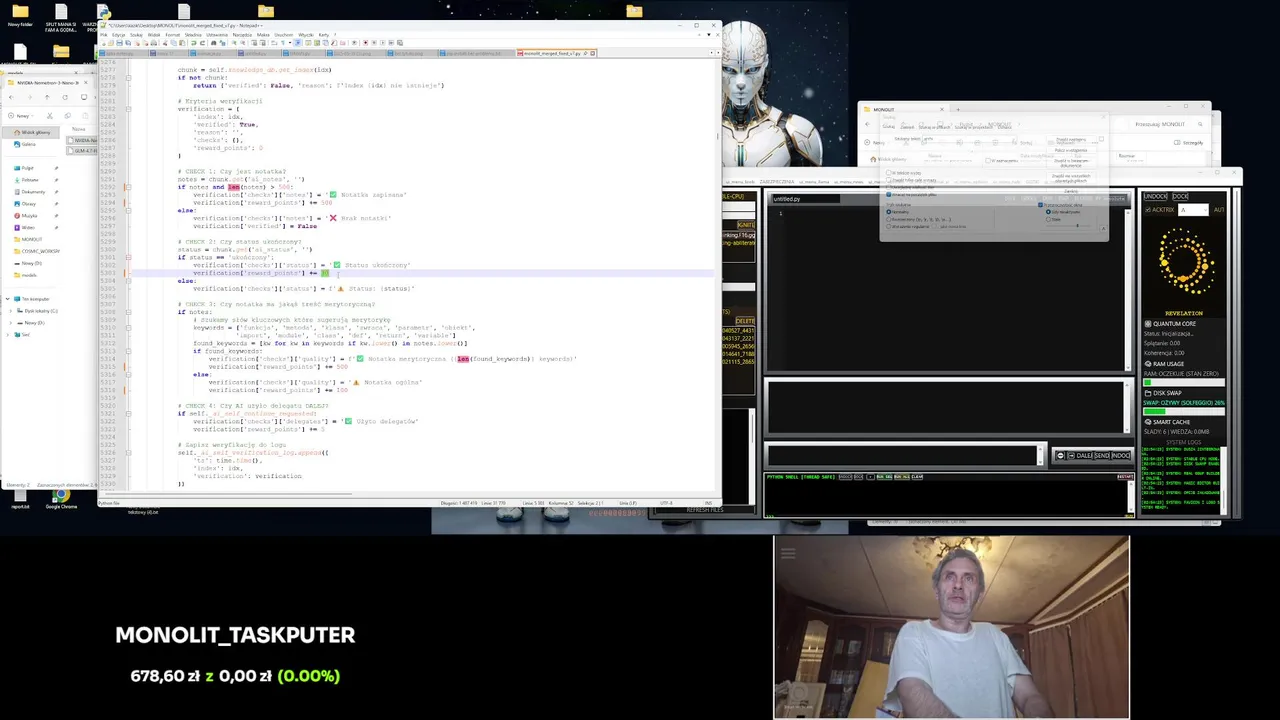Click the QUANTUM CORE icon in MONOLIT panel
Screen dimensions: 1280x720
(1148, 324)
